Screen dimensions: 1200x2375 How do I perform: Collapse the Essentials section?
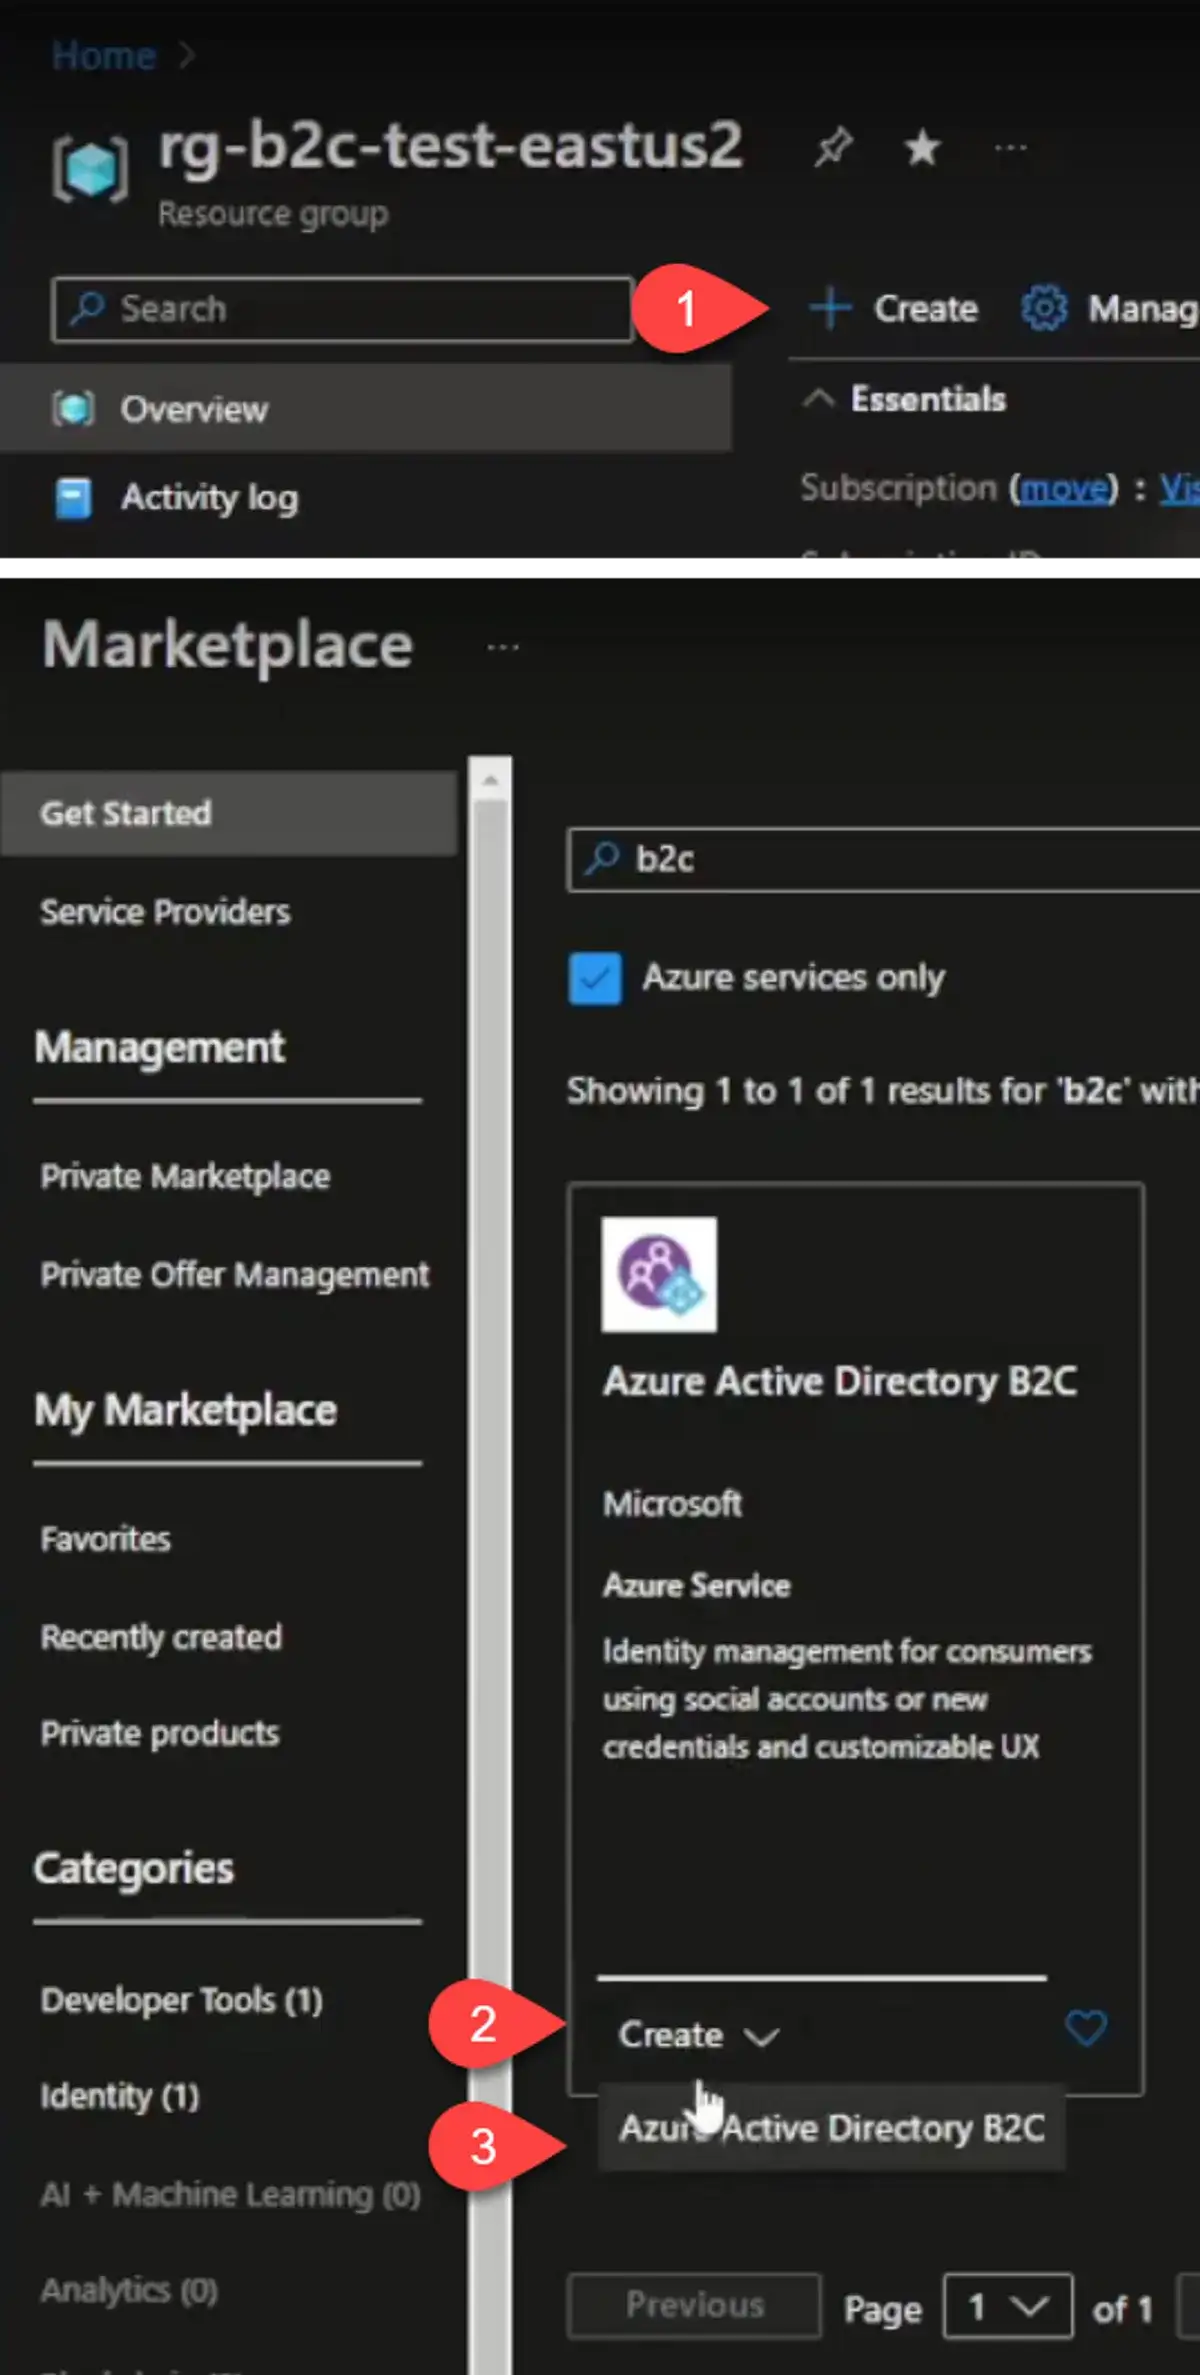(818, 399)
